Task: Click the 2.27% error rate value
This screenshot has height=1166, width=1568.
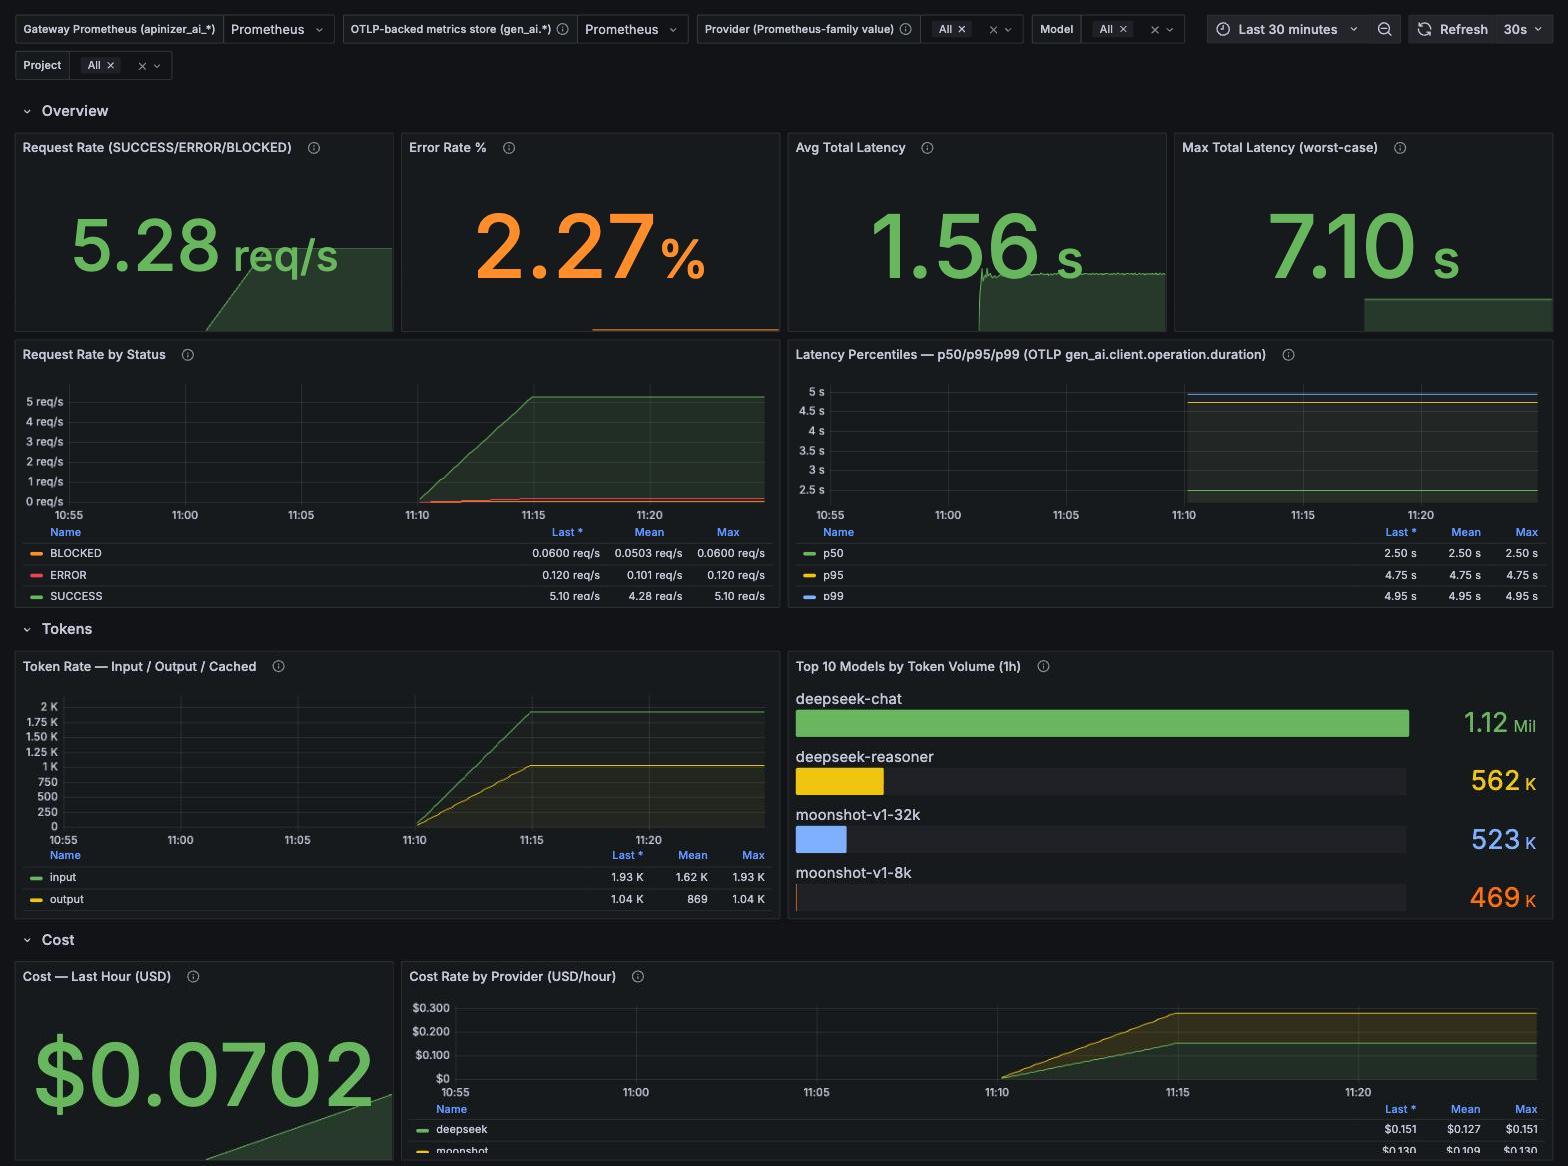Action: tap(590, 247)
